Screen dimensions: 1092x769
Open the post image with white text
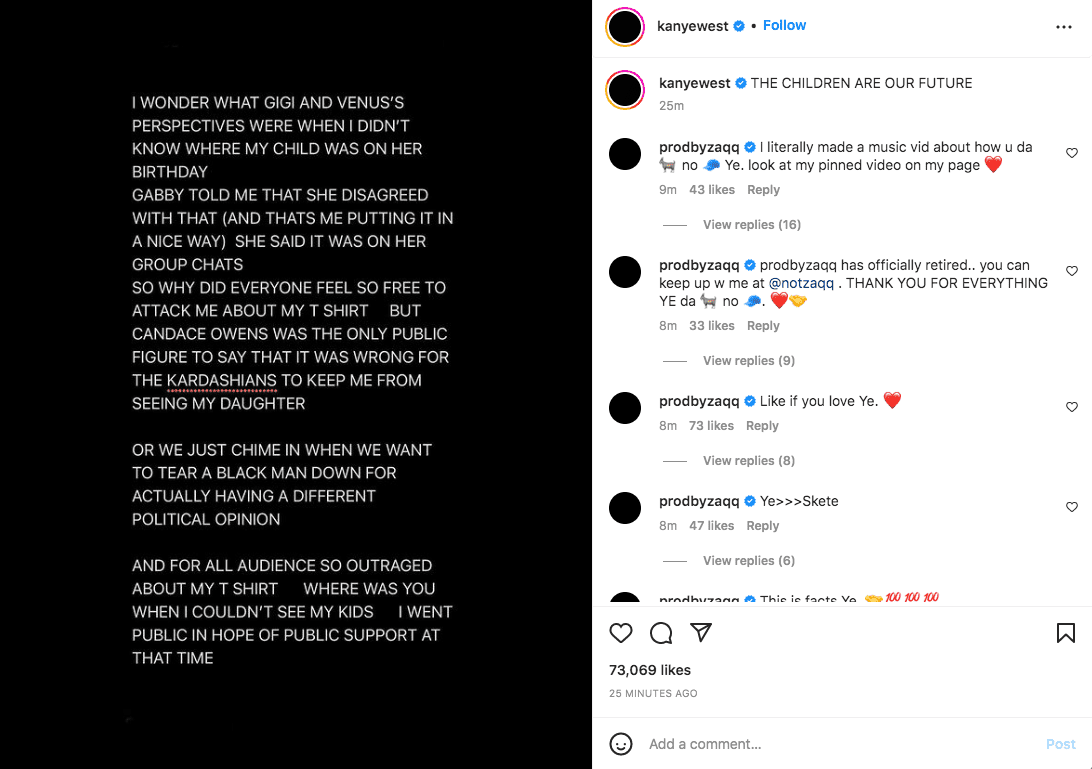click(x=296, y=384)
